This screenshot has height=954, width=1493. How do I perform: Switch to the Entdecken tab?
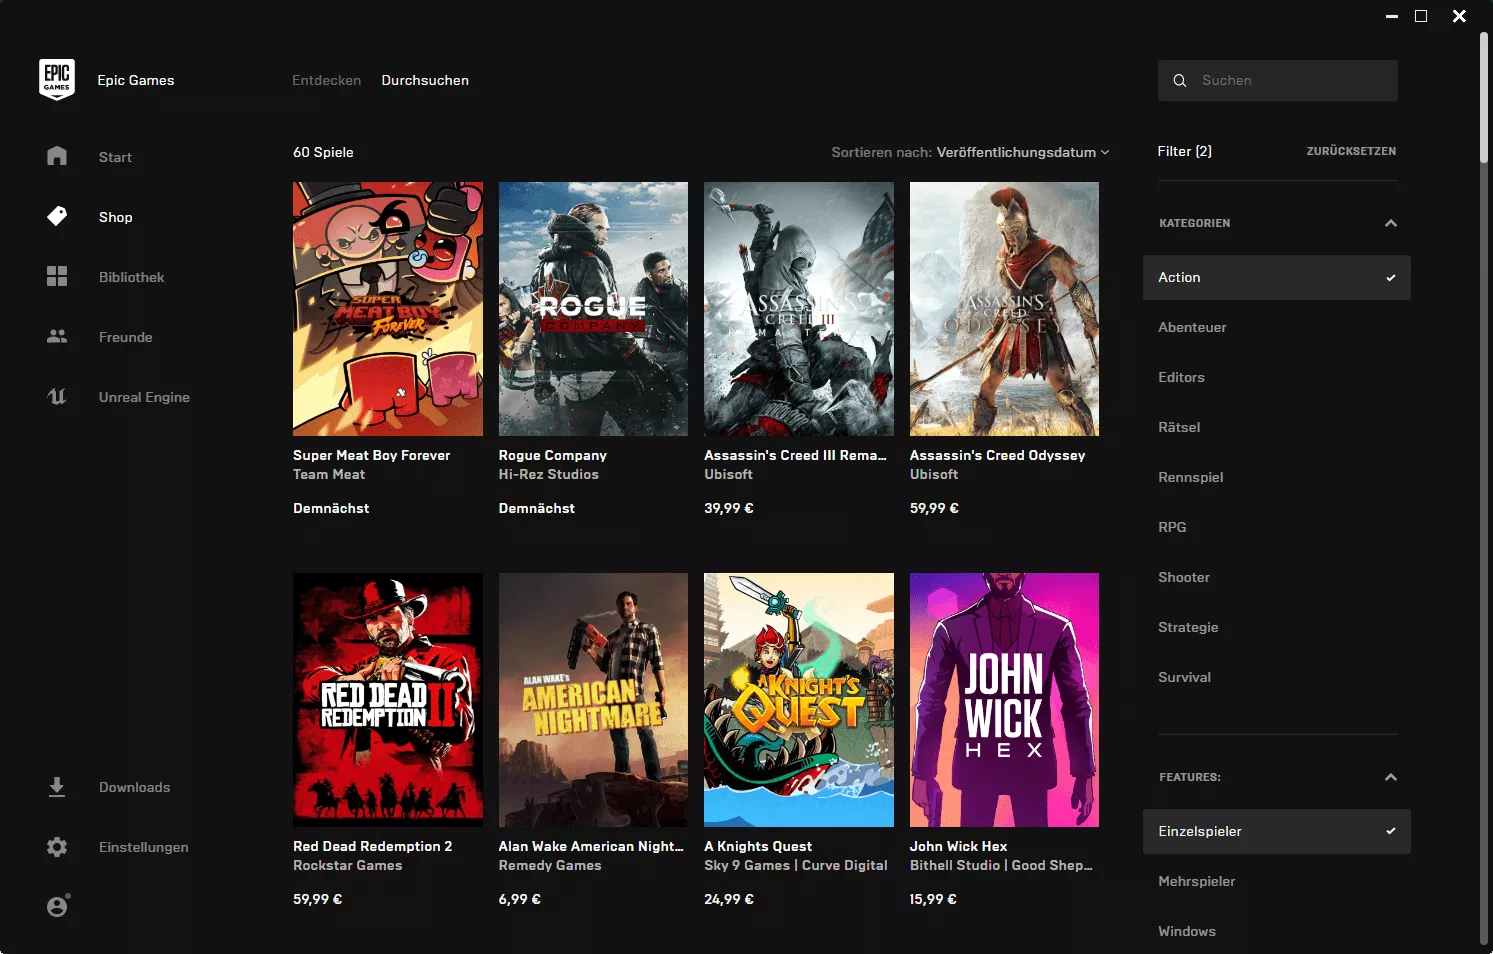tap(326, 80)
